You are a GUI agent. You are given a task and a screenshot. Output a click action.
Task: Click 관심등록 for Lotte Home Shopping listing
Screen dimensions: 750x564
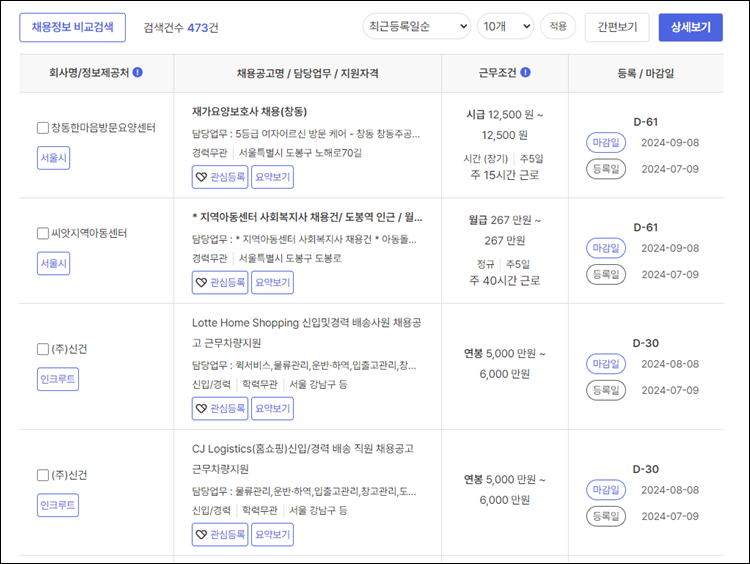[x=220, y=409]
